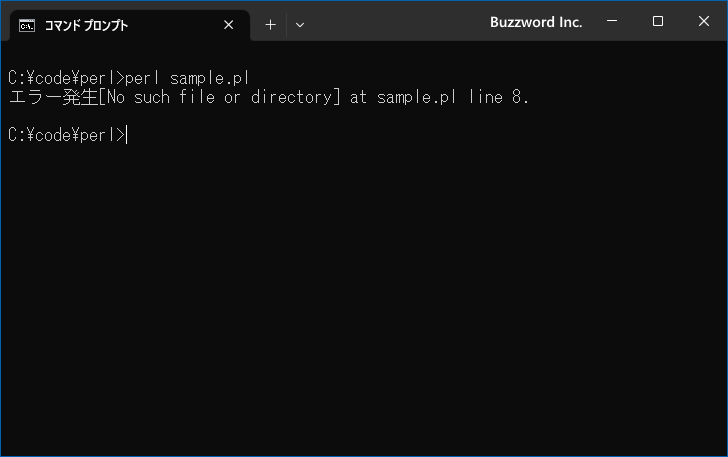The height and width of the screenshot is (457, 728).
Task: Expand the new tab profile dropdown chevron
Action: pyautogui.click(x=300, y=25)
